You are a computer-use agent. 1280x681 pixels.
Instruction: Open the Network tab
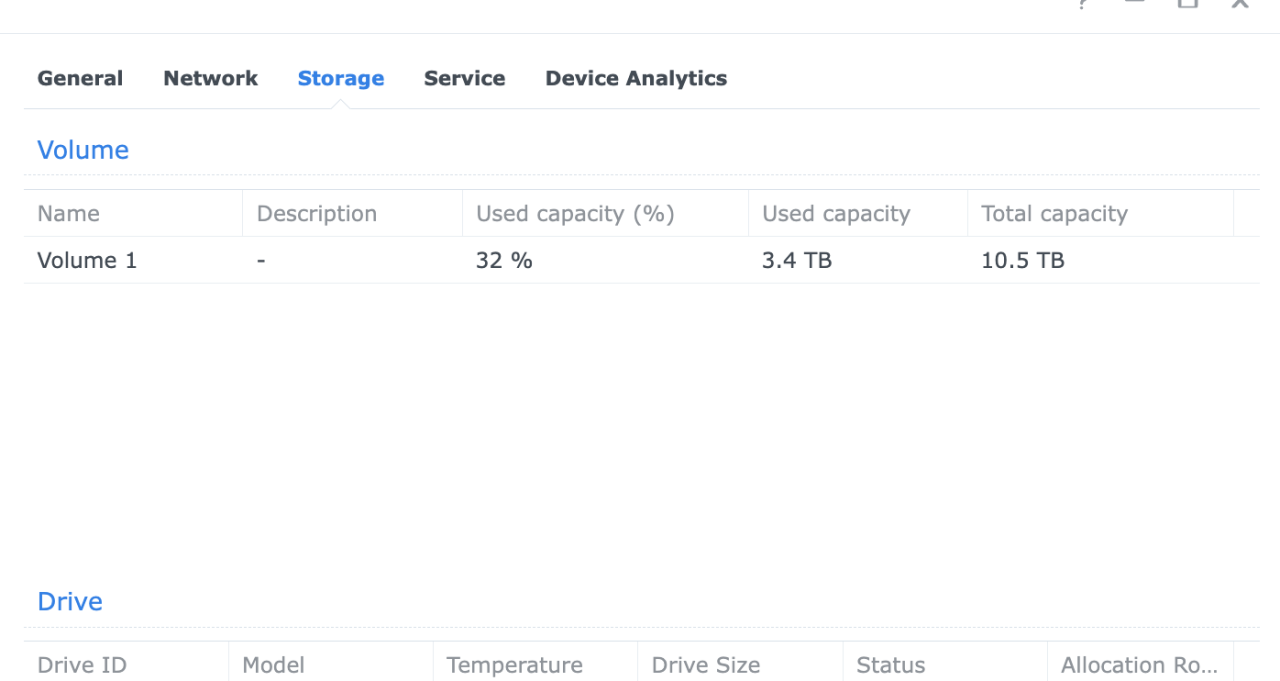(x=210, y=78)
